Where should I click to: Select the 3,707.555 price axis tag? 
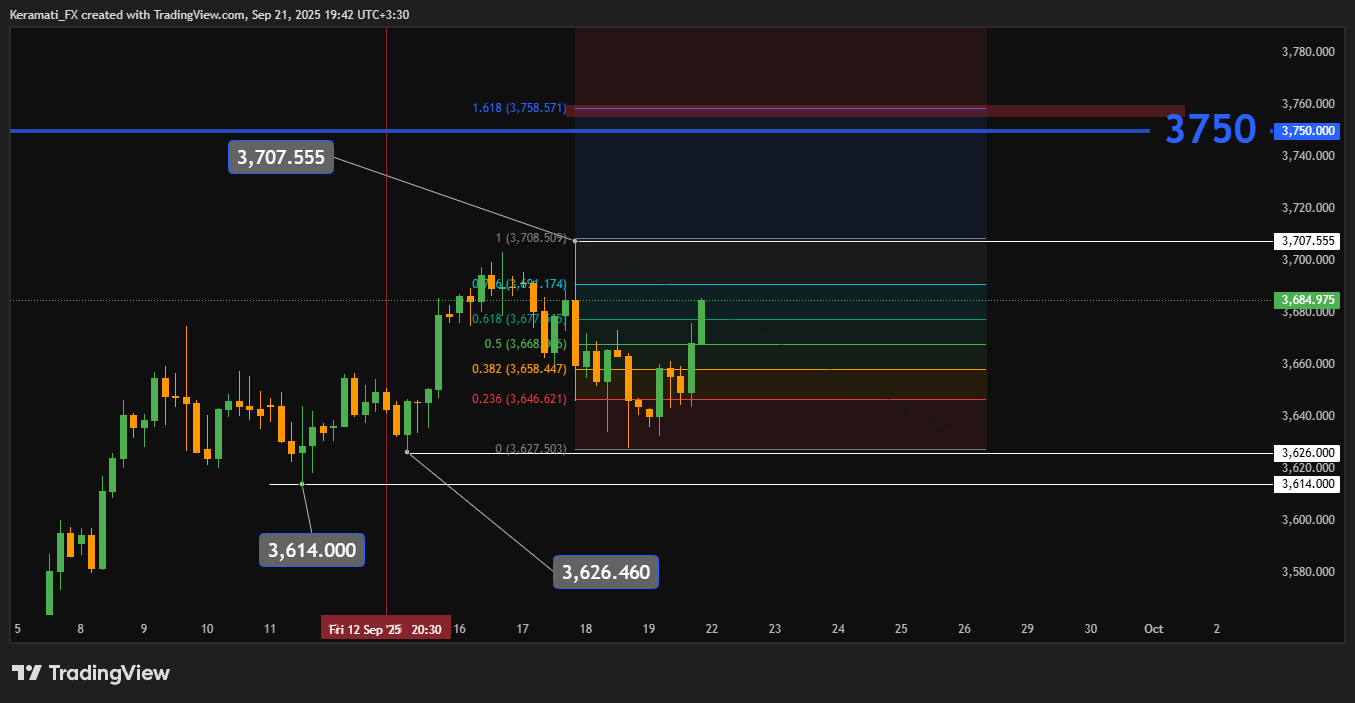point(1307,241)
